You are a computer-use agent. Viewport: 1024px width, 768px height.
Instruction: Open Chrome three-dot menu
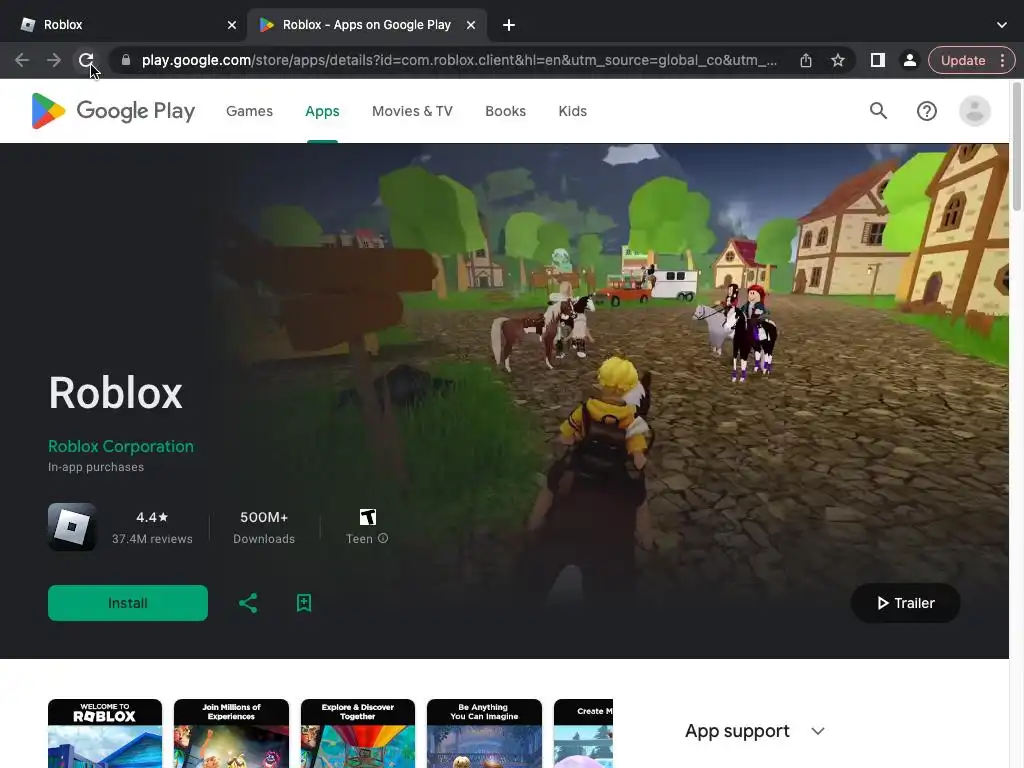pos(1002,60)
